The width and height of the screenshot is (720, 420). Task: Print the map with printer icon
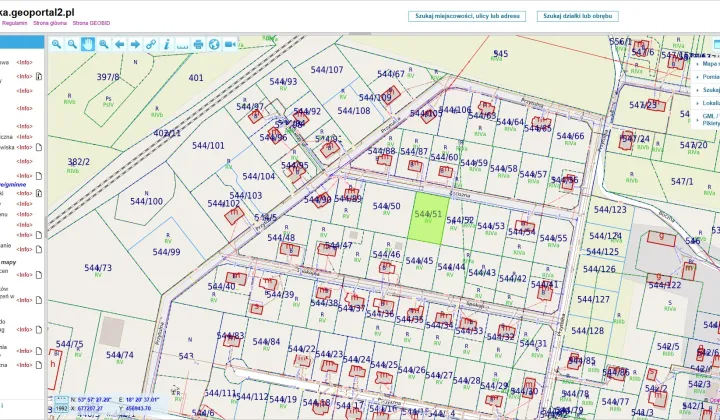click(x=198, y=44)
